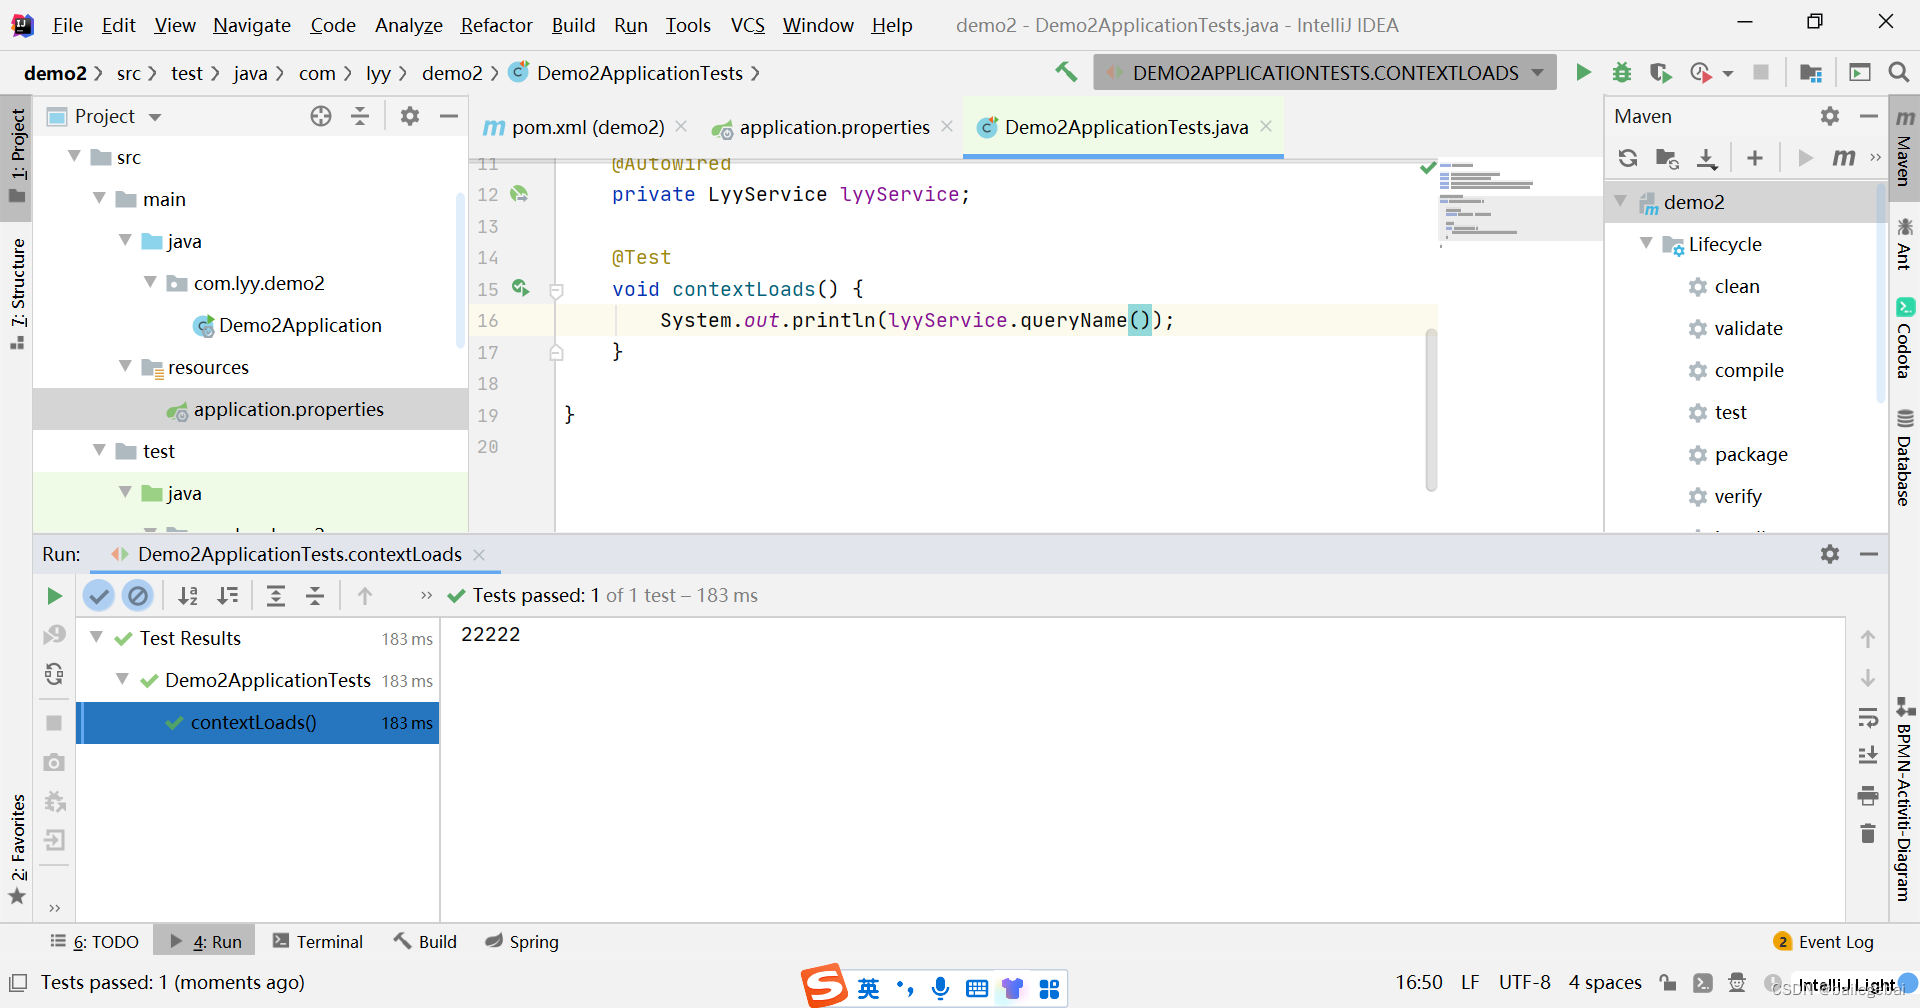Toggle Show Passed tests checkmark button
Viewport: 1920px width, 1008px height.
[98, 596]
